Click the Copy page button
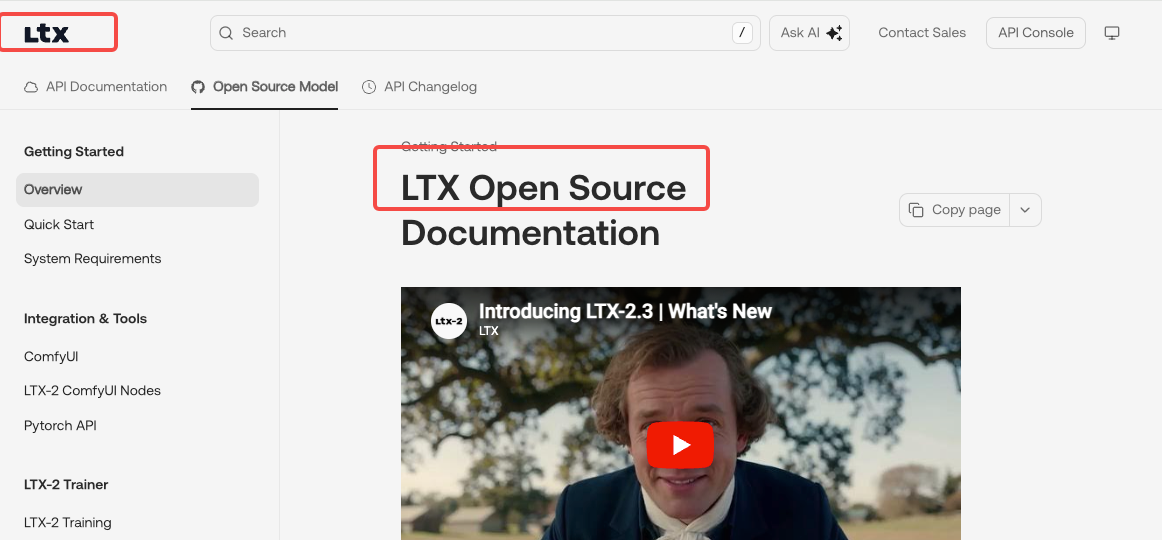 955,210
